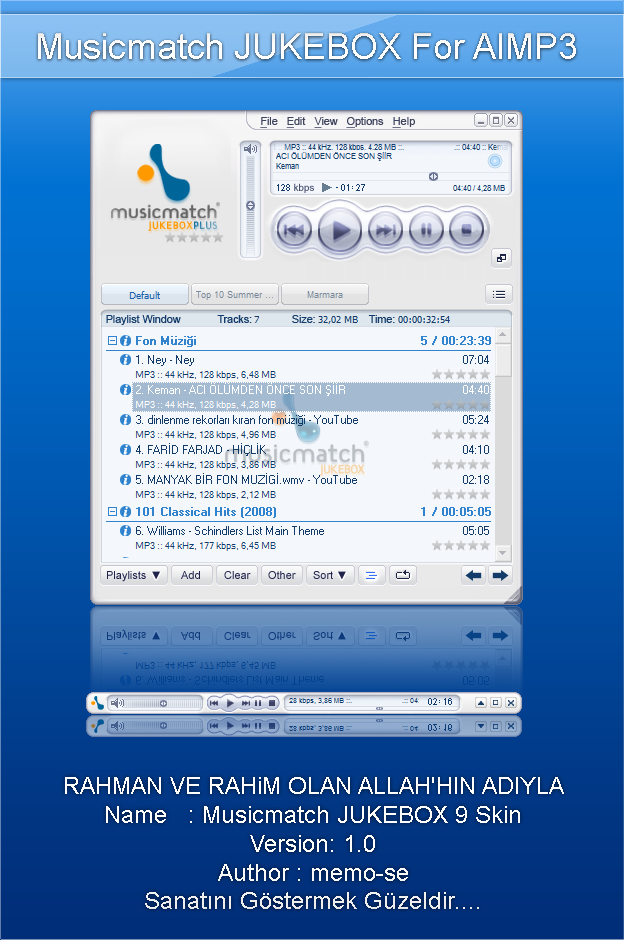
Task: Set star rating for 3. dinlenme rekorları track
Action: tap(461, 435)
